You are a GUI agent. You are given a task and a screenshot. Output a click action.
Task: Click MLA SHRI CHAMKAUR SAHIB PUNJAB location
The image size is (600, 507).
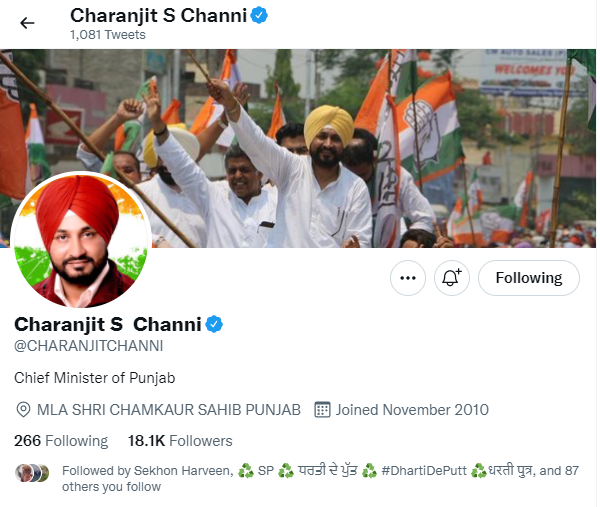coord(169,409)
